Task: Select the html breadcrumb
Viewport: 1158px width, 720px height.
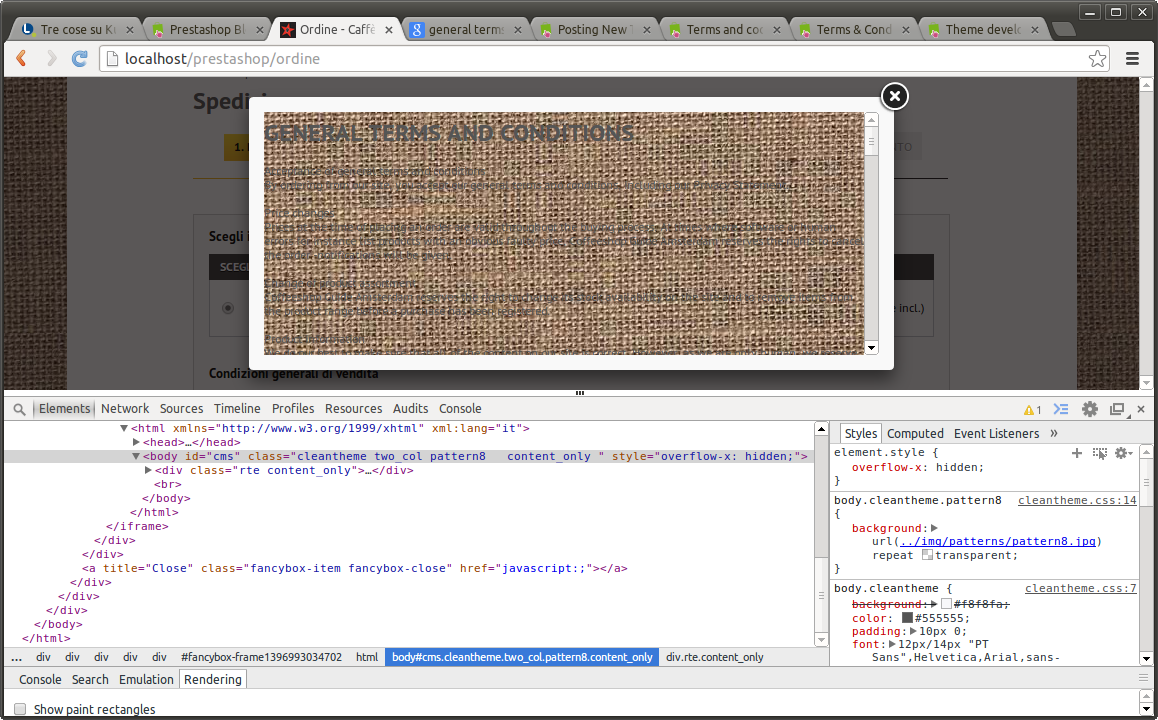Action: click(367, 657)
